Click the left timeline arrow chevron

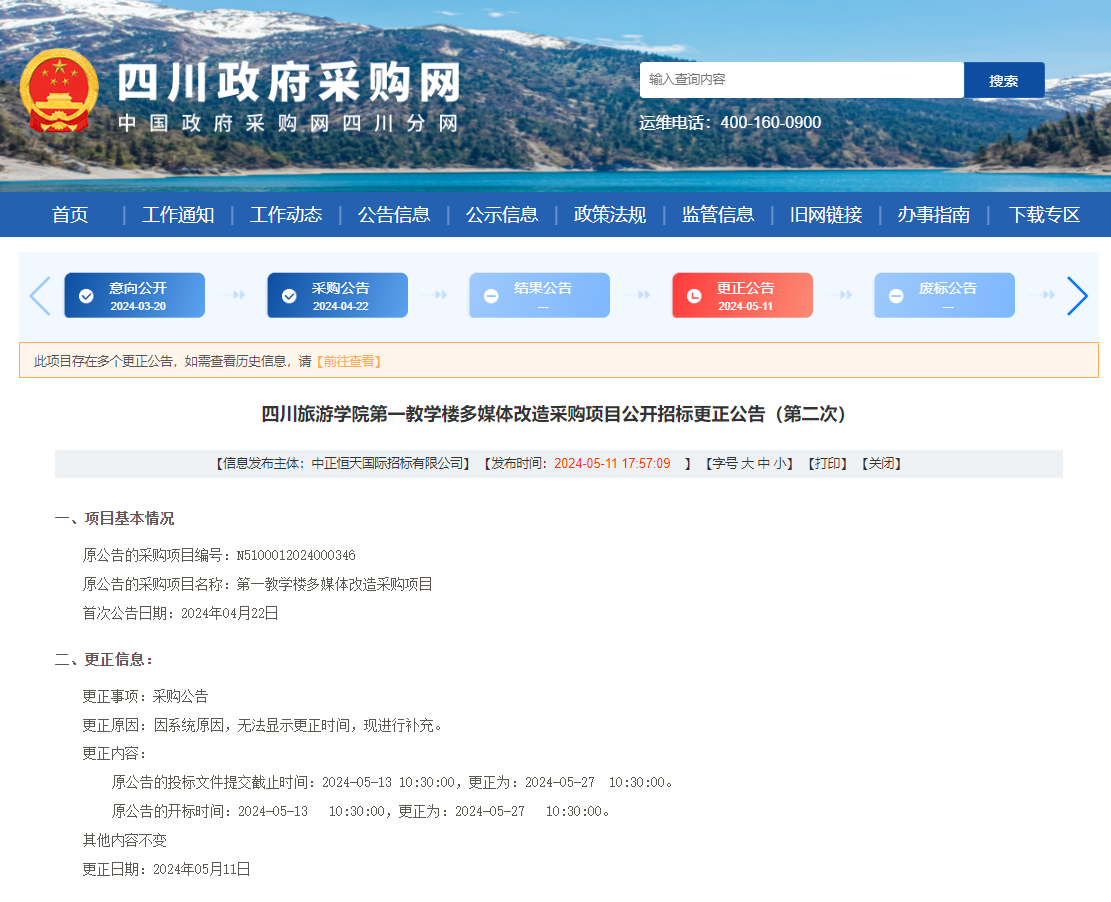(40, 295)
